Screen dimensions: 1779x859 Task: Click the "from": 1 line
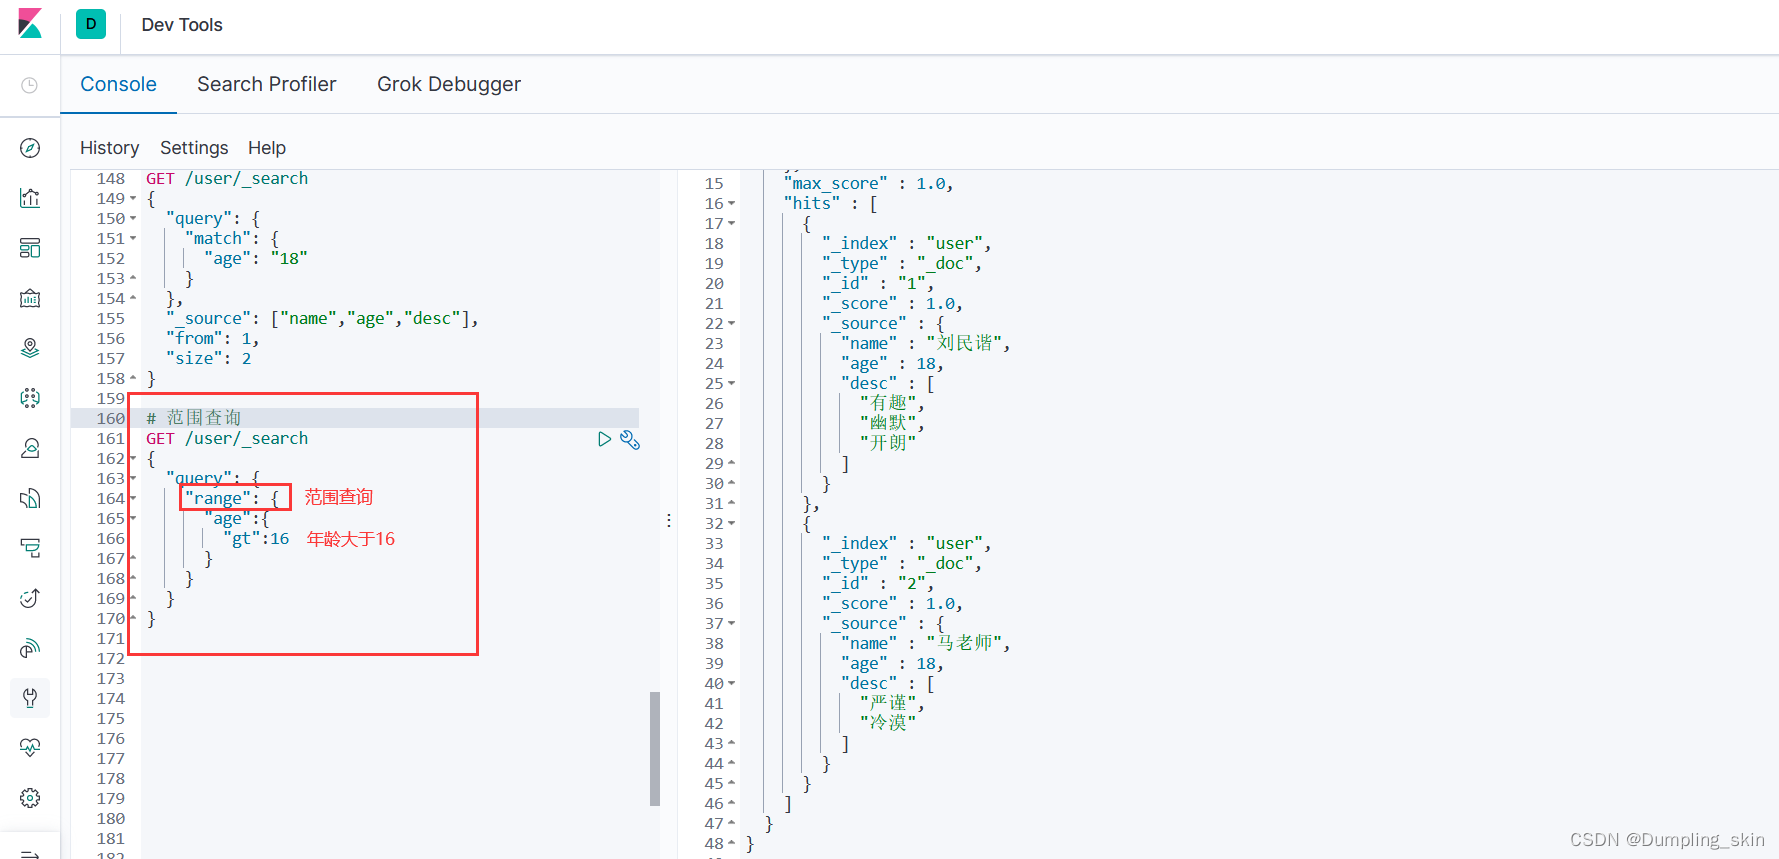pyautogui.click(x=213, y=338)
